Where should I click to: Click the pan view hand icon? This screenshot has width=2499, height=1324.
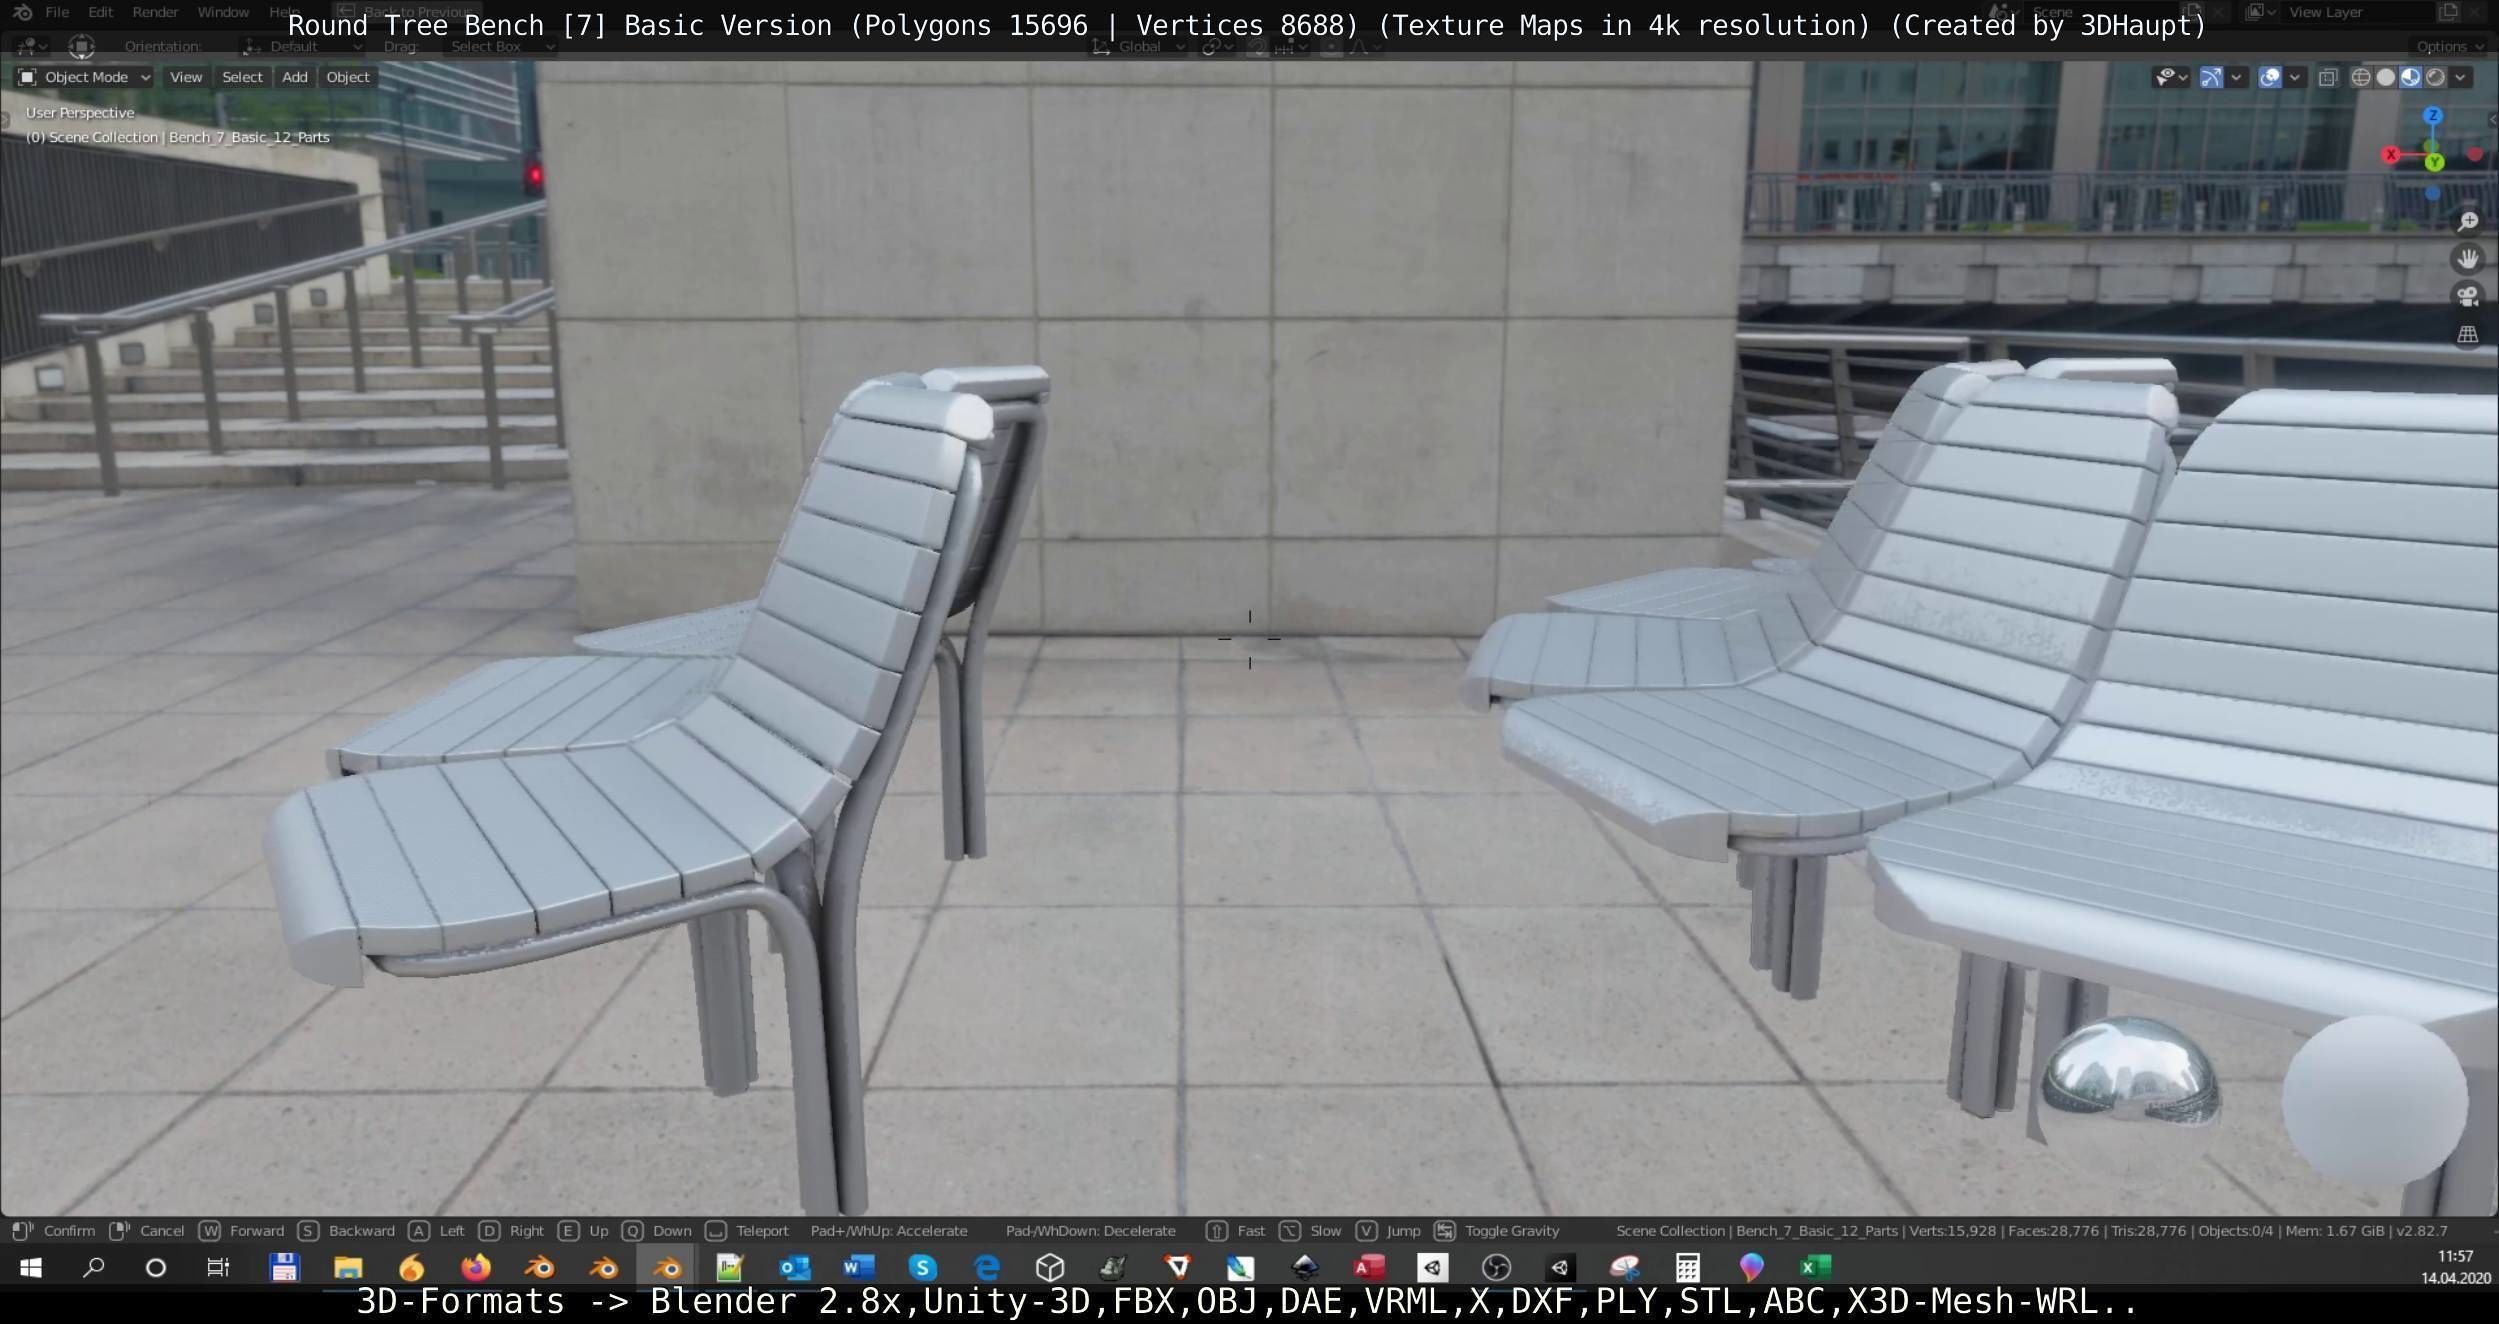click(x=2468, y=259)
